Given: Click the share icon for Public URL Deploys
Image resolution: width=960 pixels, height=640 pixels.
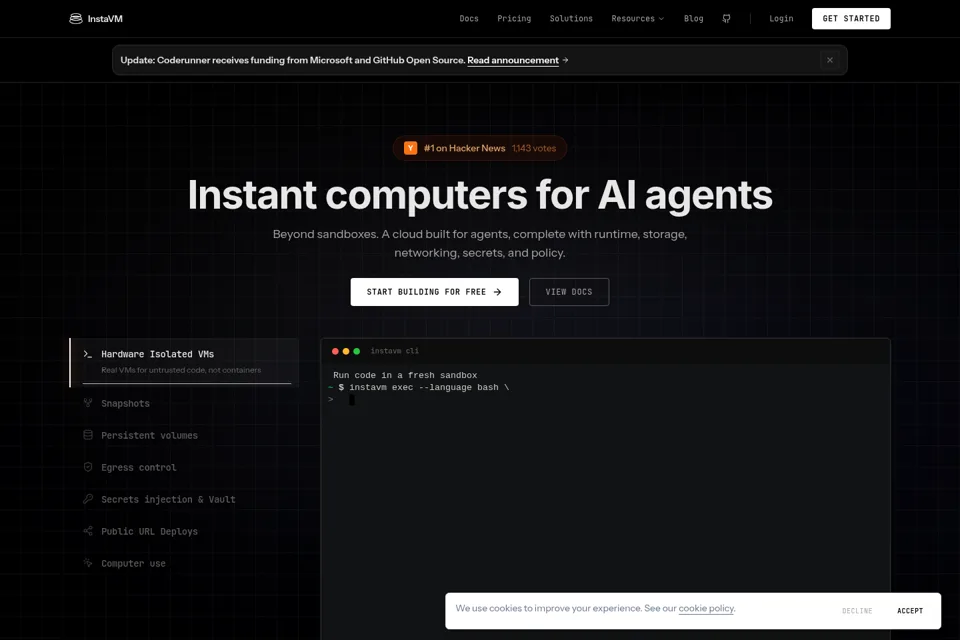Looking at the screenshot, I should point(88,531).
